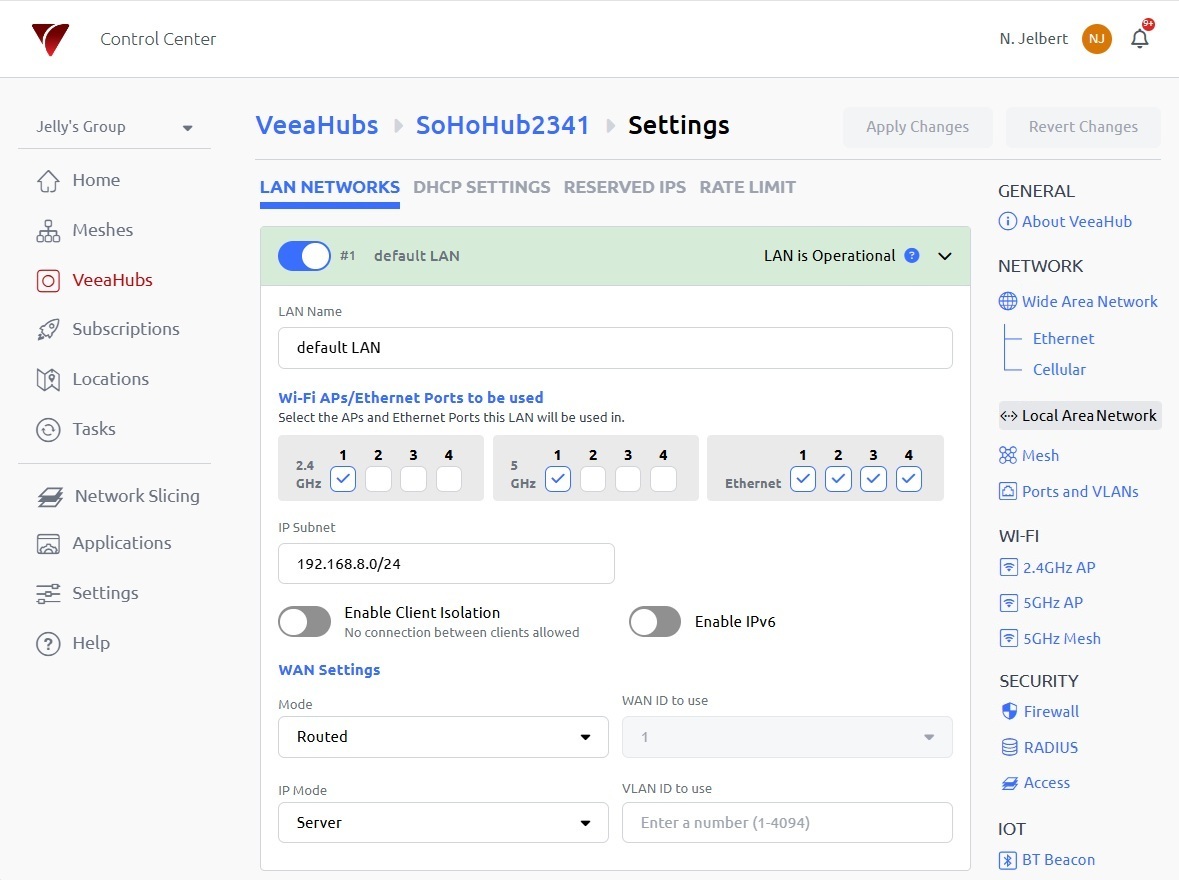Collapse the default LAN panel chevron
This screenshot has height=880, width=1179.
pyautogui.click(x=945, y=256)
